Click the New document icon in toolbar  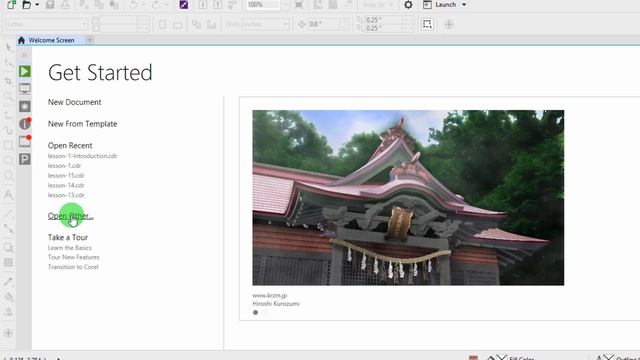(11, 4)
